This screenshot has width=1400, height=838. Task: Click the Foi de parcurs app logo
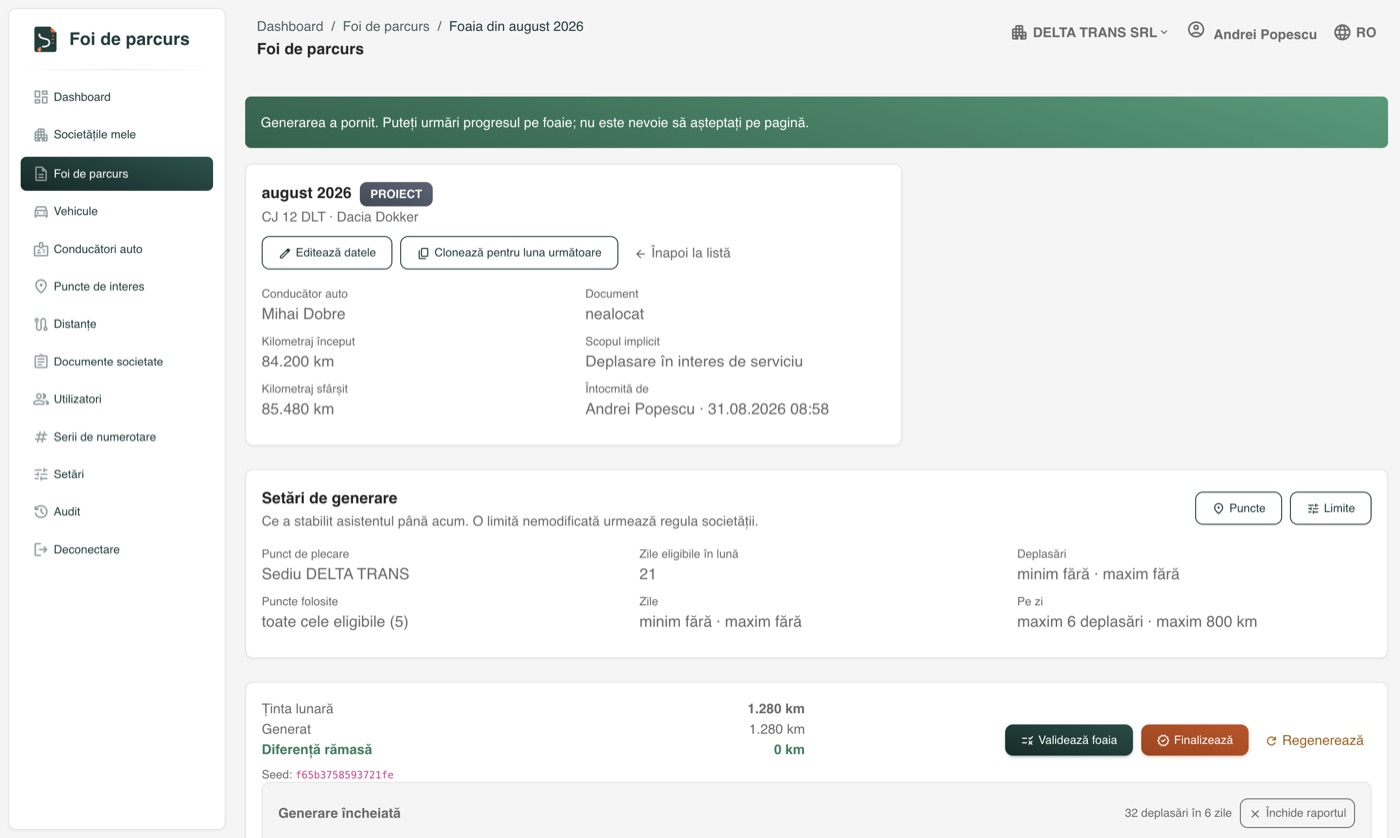pos(45,39)
